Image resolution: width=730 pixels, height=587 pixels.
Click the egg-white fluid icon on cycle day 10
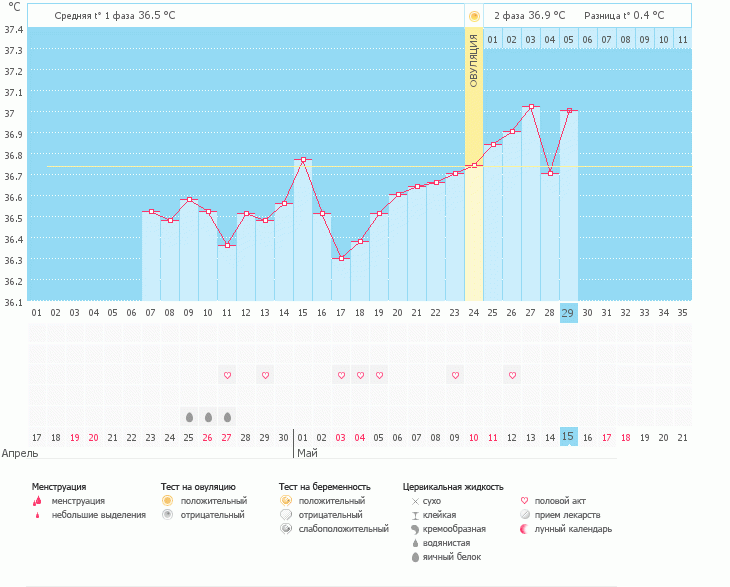208,416
